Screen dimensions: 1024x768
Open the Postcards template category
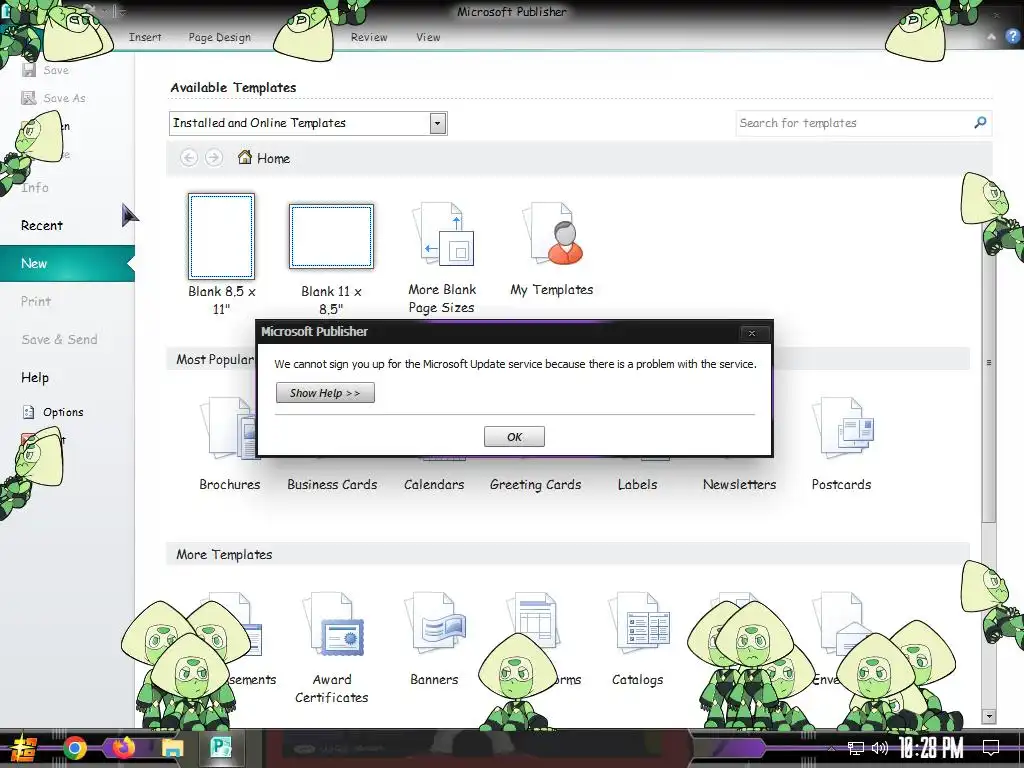841,444
